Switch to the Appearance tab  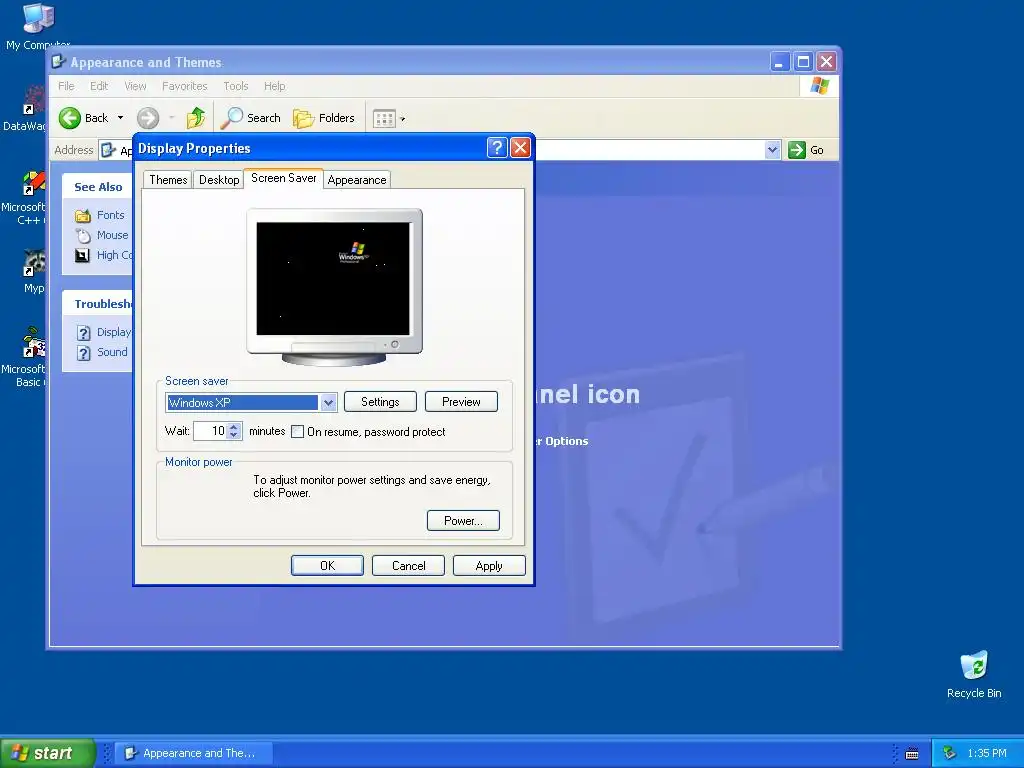[357, 180]
